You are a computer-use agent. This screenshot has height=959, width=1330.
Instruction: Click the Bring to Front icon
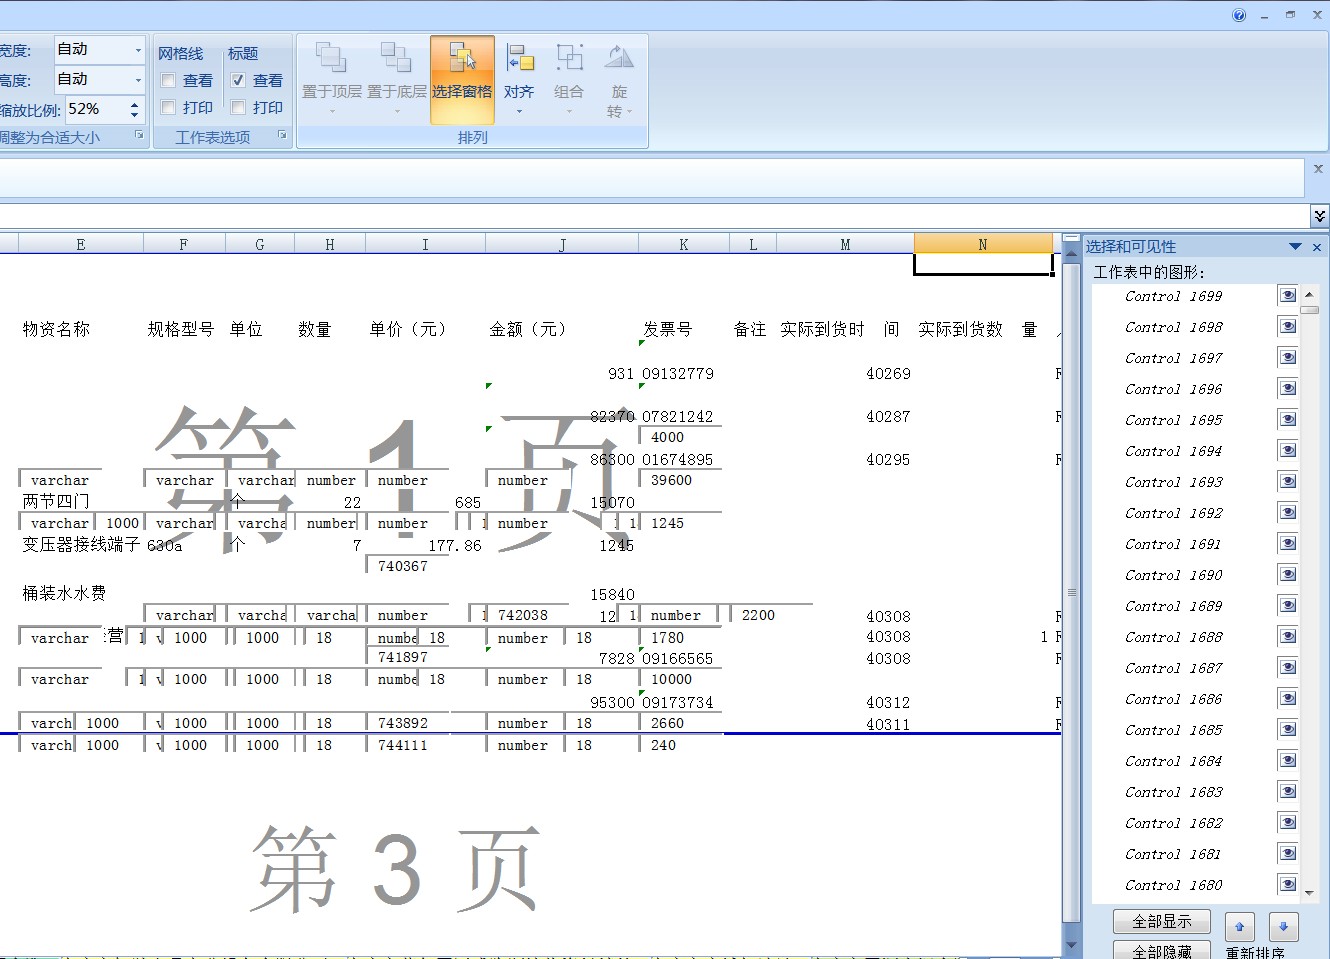point(331,58)
